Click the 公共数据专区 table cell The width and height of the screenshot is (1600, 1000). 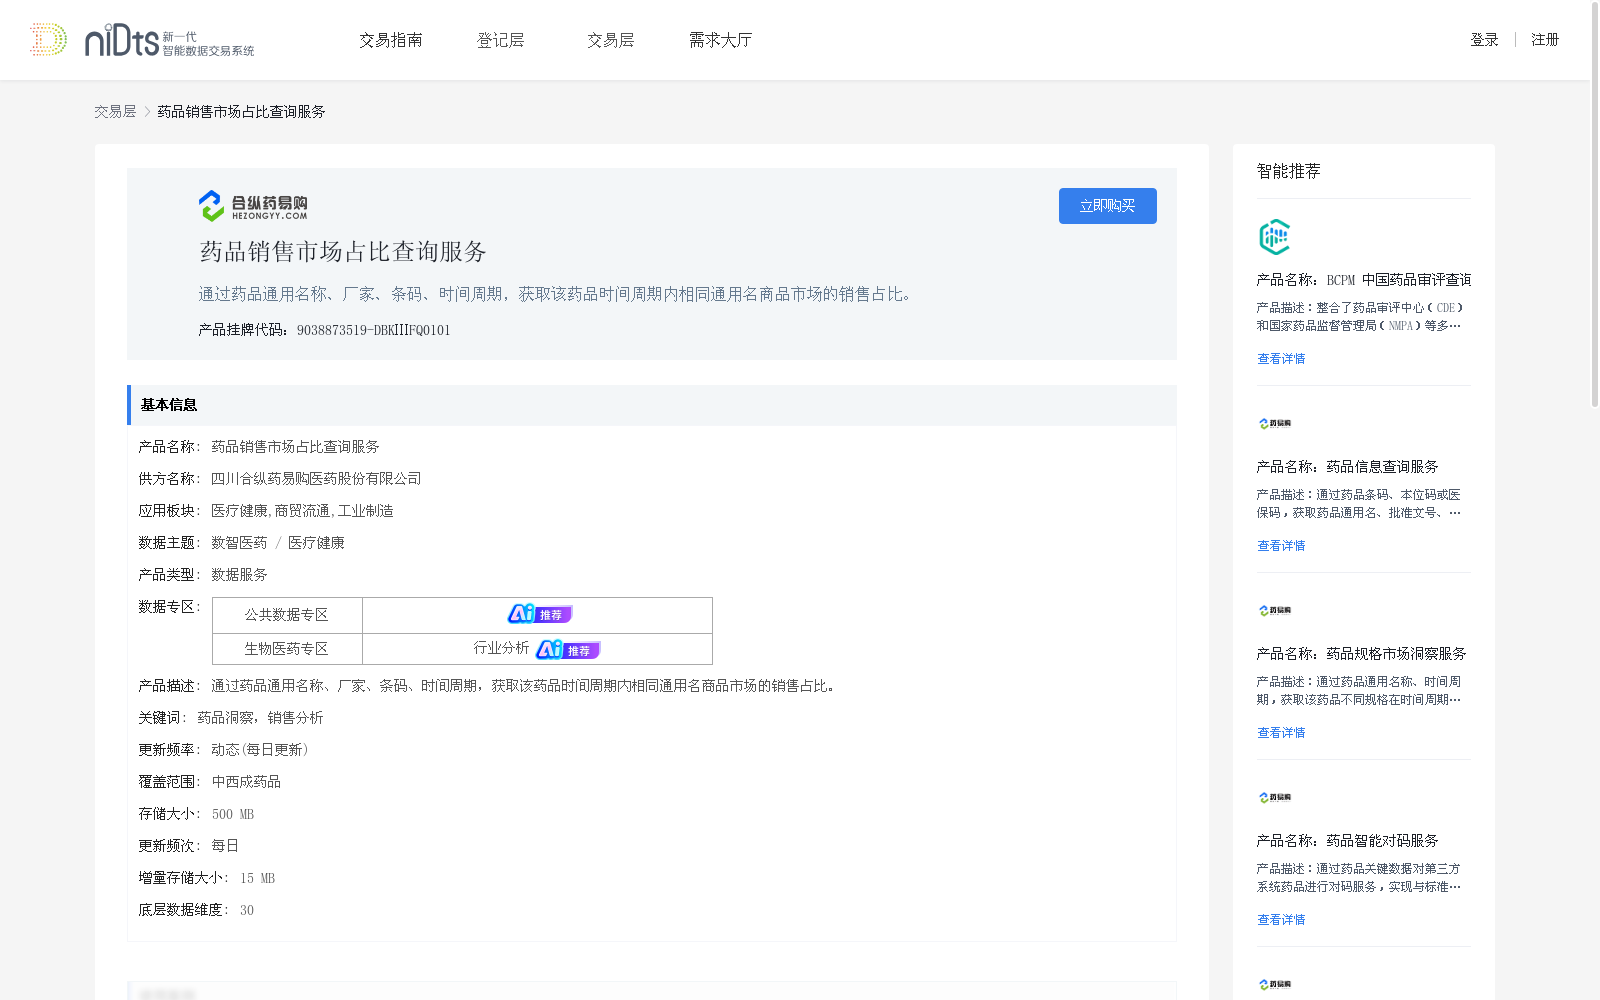(x=287, y=615)
